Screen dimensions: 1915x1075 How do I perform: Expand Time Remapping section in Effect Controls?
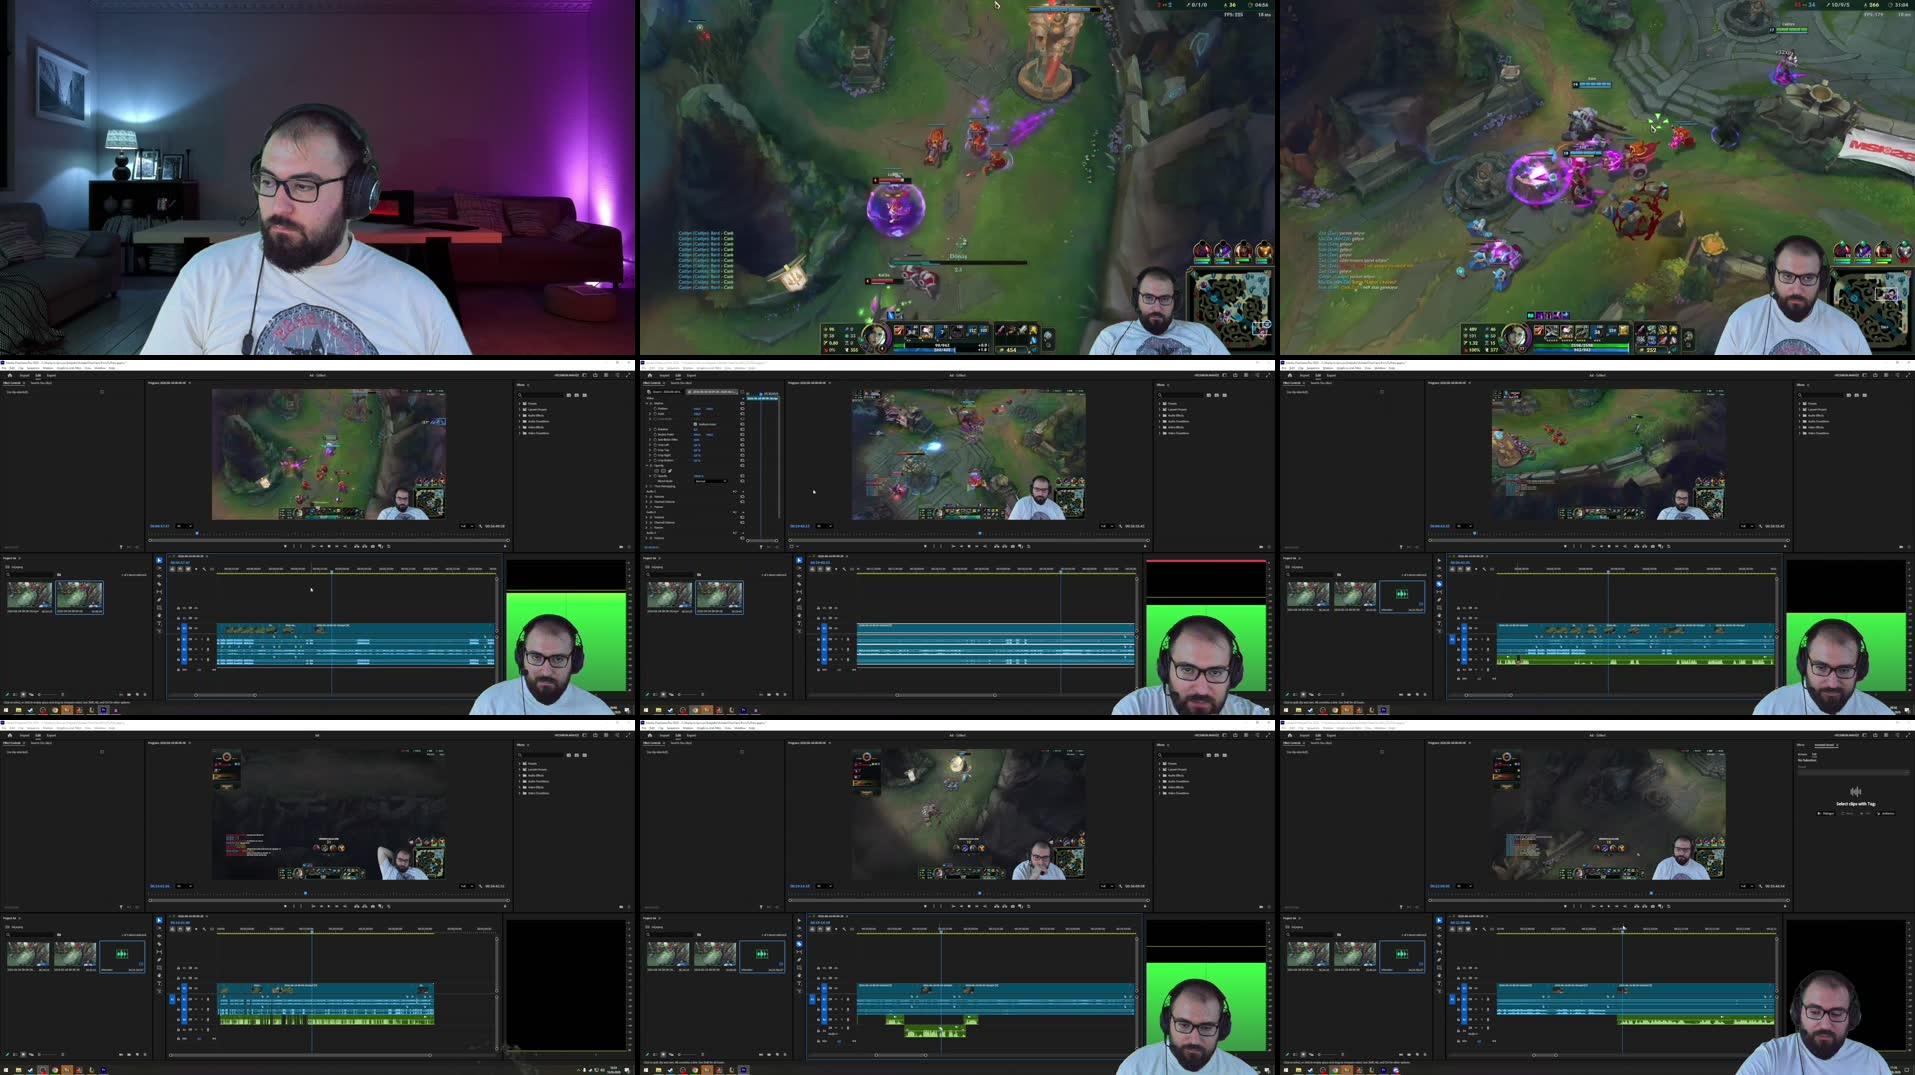pos(647,486)
